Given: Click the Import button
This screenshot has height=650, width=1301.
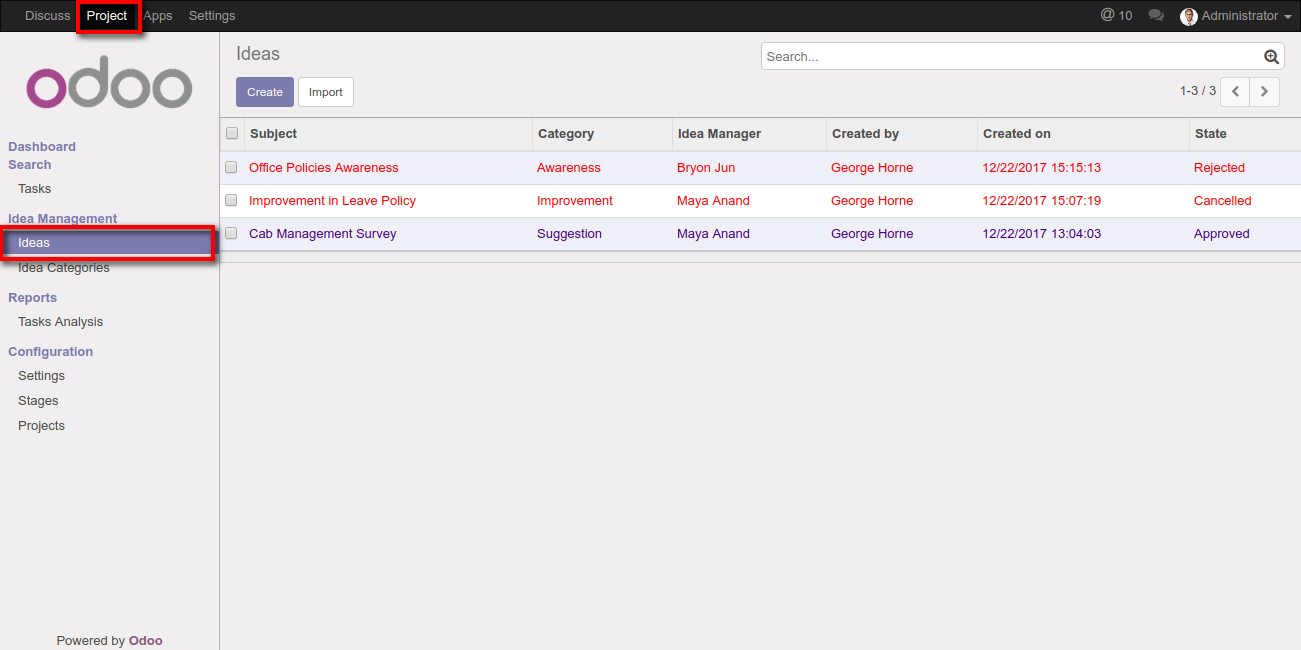Looking at the screenshot, I should tap(326, 92).
